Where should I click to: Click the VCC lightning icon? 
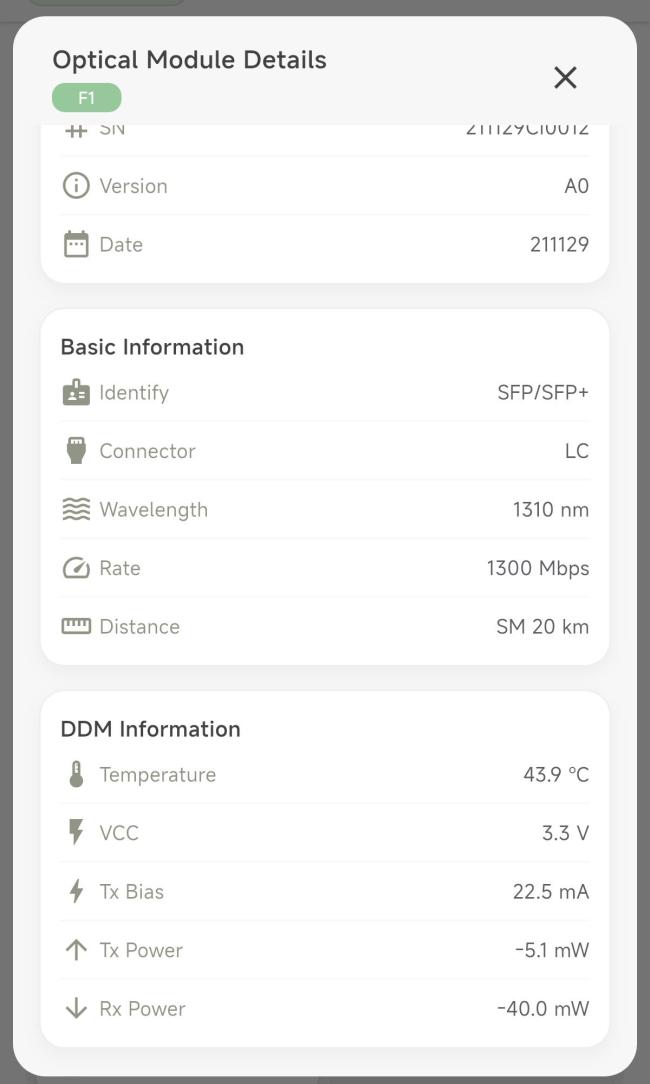76,833
